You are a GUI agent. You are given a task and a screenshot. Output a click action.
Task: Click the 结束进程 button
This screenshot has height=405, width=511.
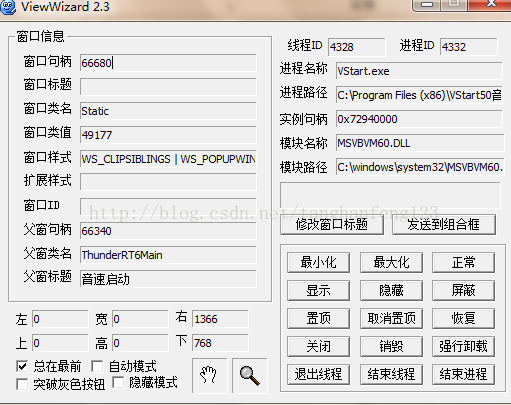click(x=463, y=374)
